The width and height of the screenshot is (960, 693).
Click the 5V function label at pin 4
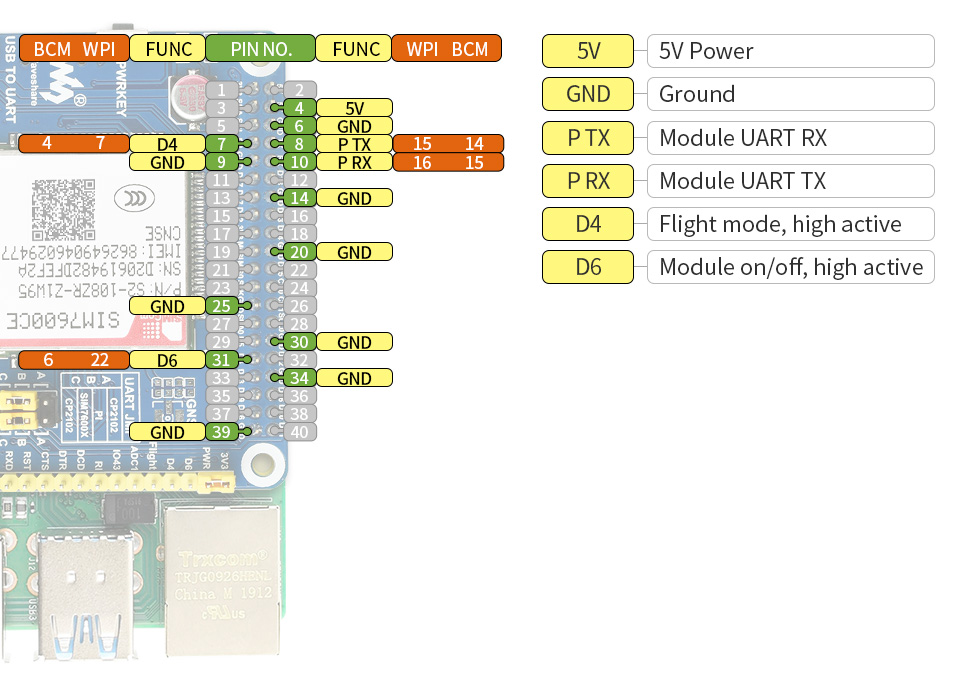[x=354, y=108]
